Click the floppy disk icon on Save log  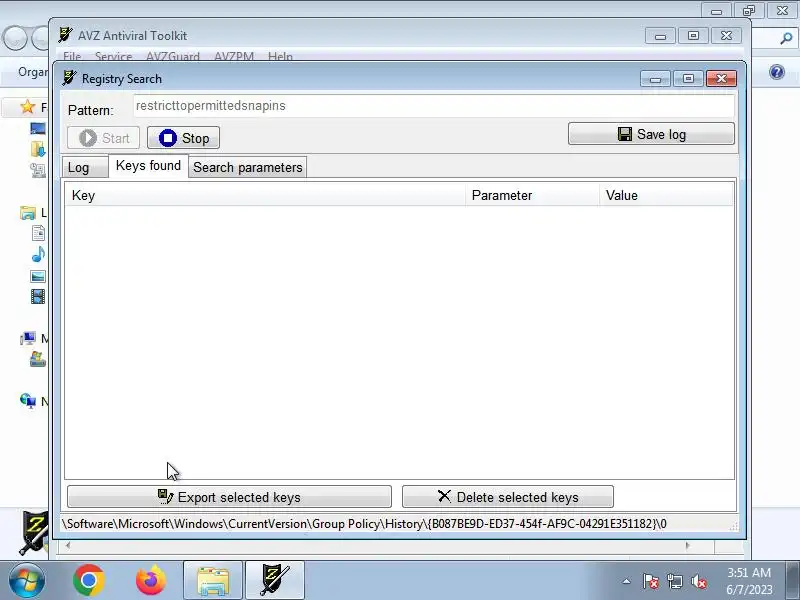click(x=624, y=134)
